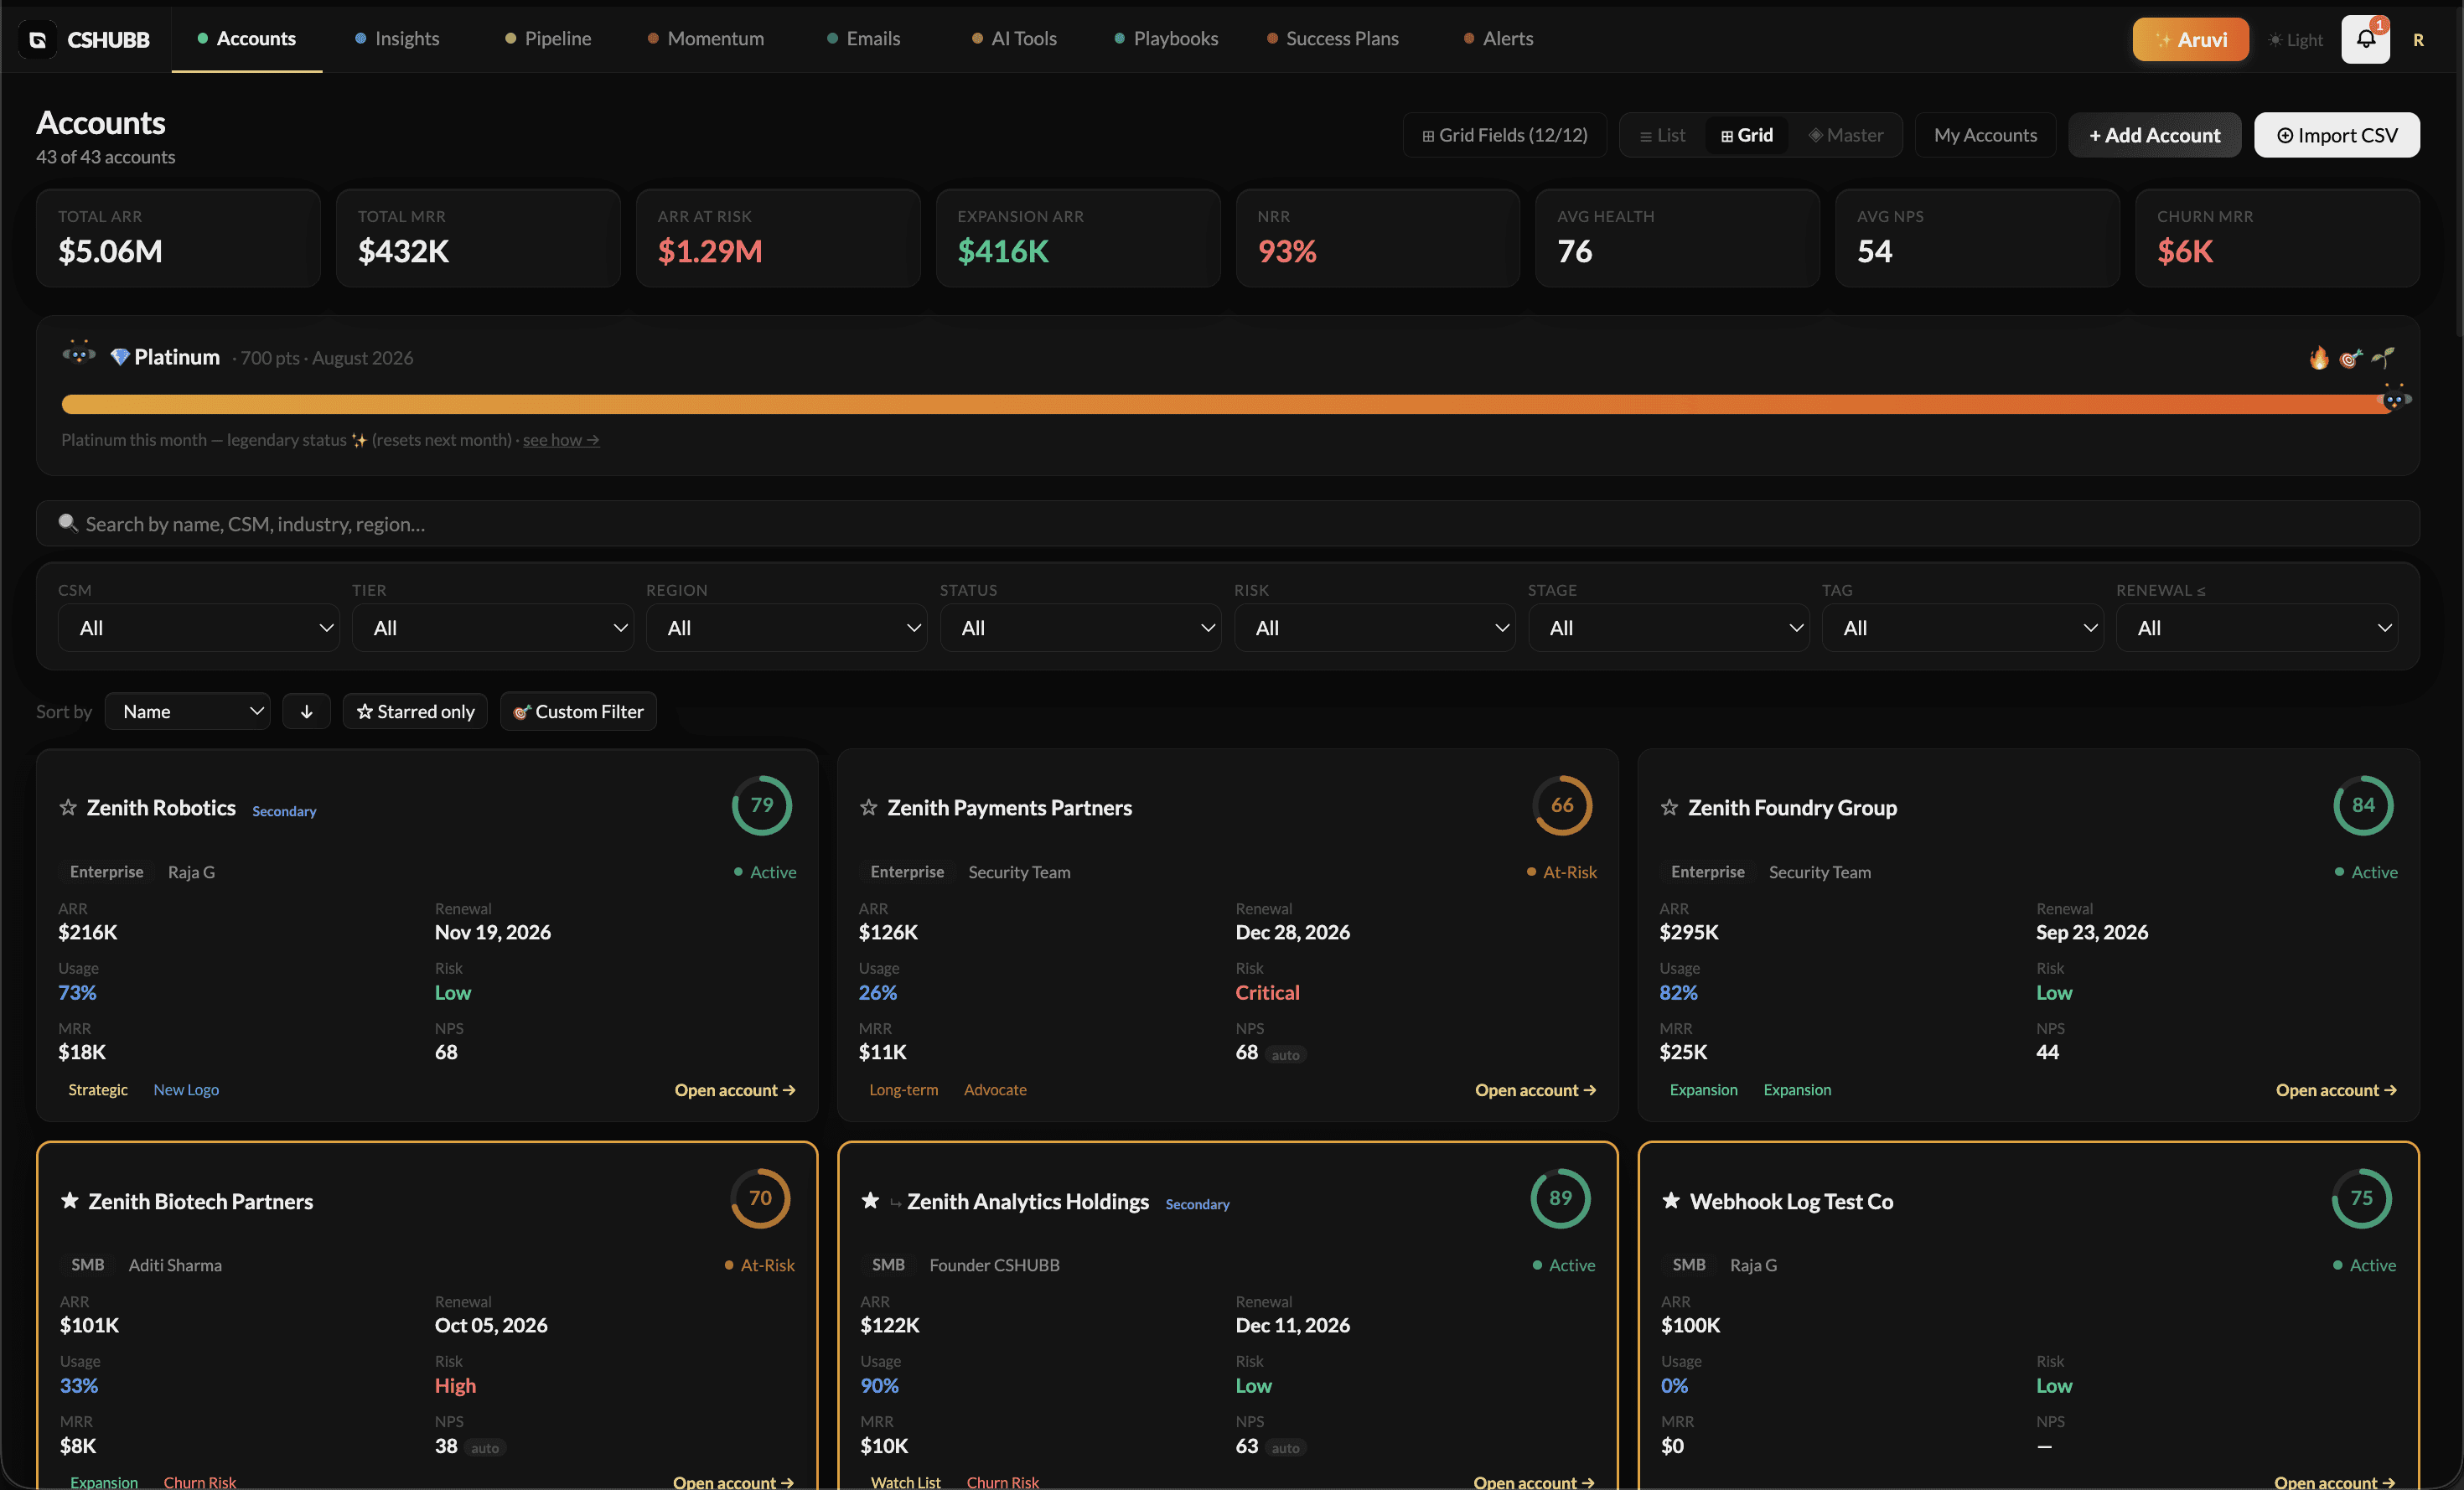Expand the Region filter dropdown
The image size is (2464, 1490).
(x=786, y=627)
